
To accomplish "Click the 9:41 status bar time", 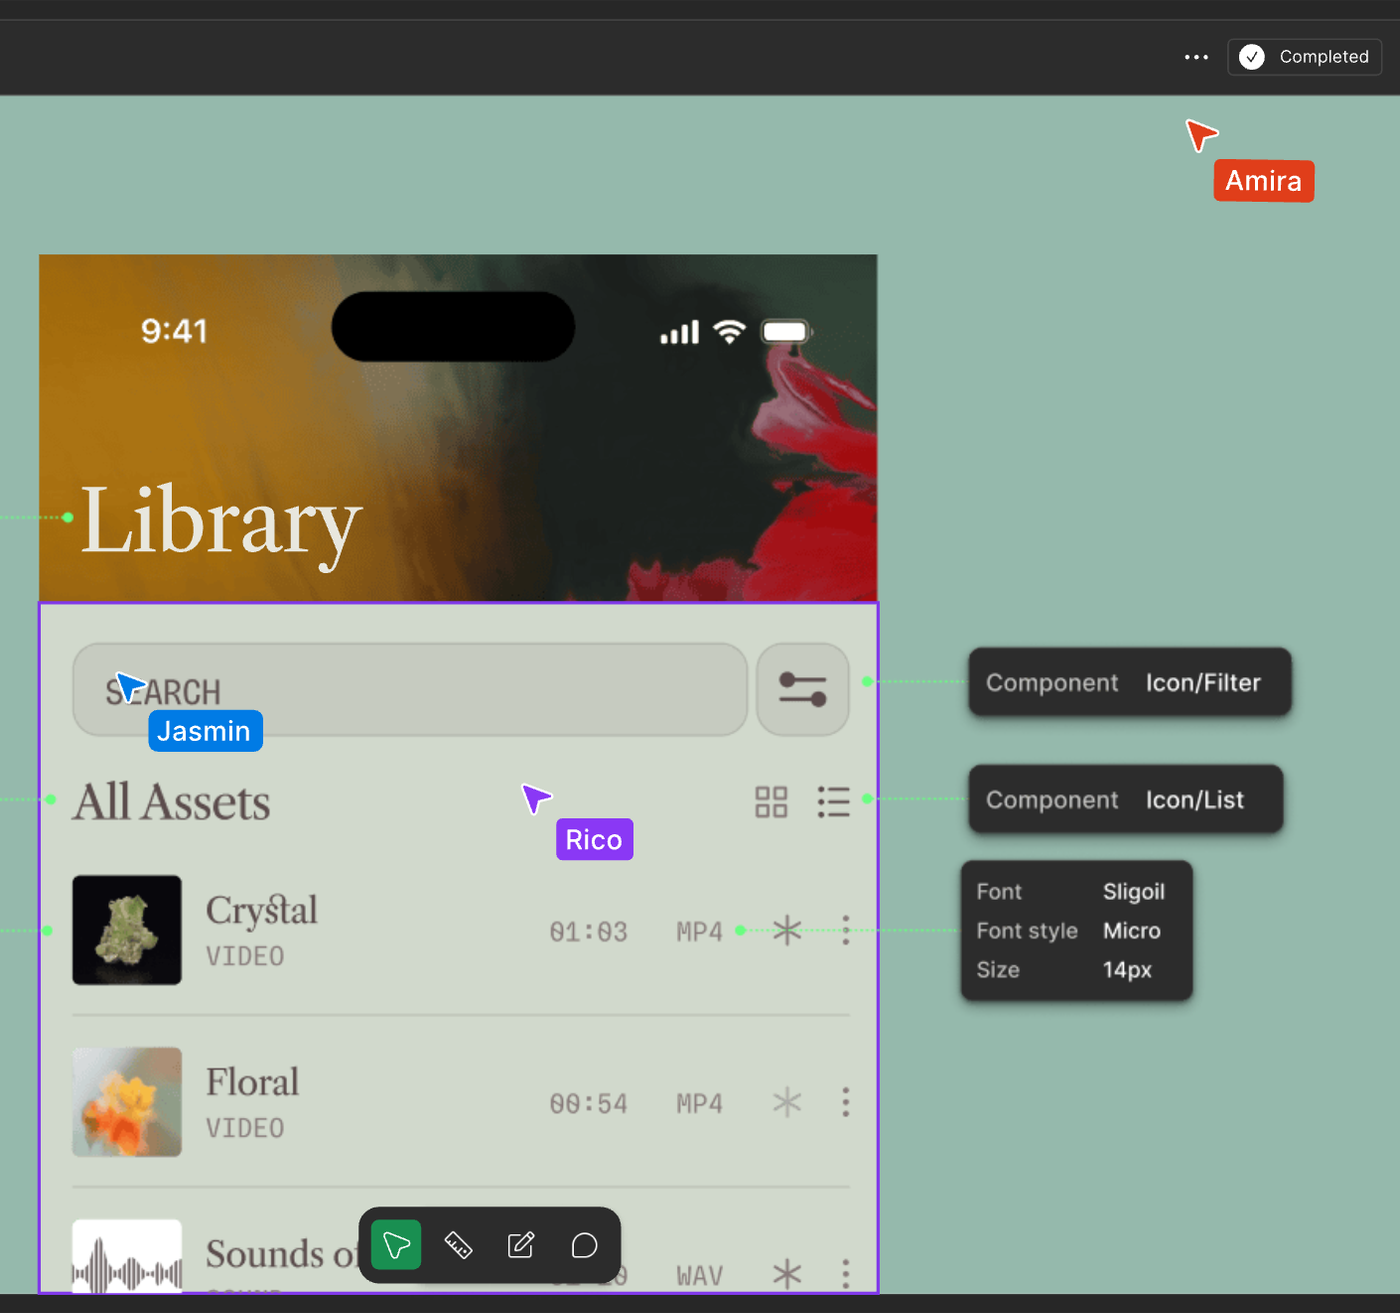I will coord(174,331).
